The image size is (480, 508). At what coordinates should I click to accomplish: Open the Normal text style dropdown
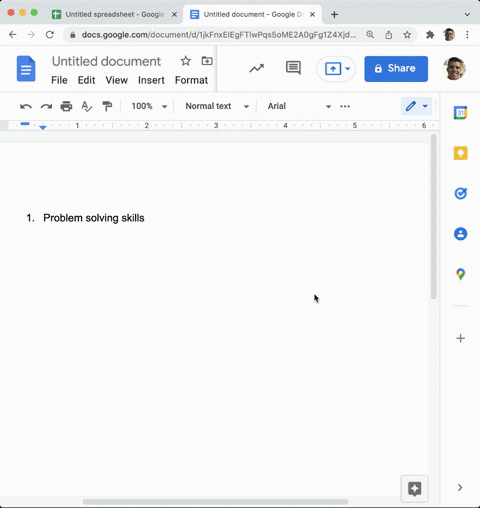(217, 106)
